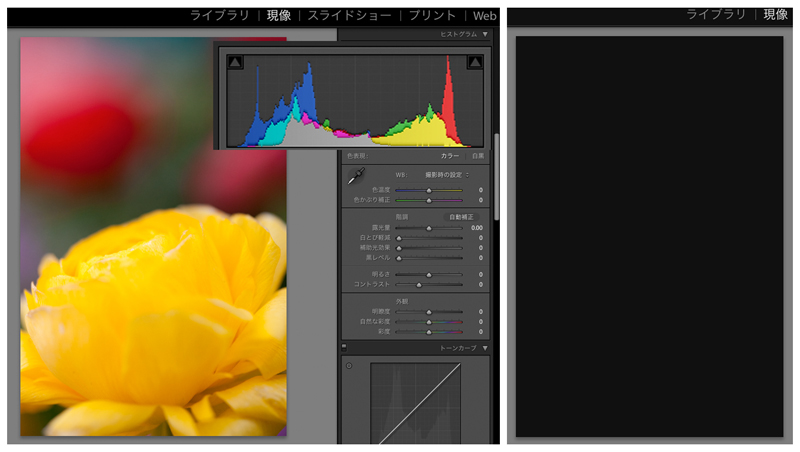Click the コントラスト slider handle
This screenshot has height=452, width=800.
pyautogui.click(x=419, y=285)
